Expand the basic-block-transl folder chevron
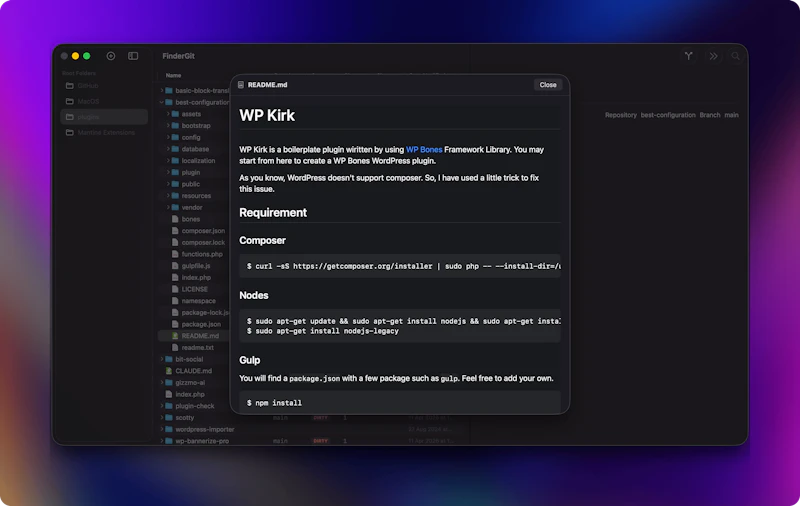The height and width of the screenshot is (506, 800). point(162,91)
